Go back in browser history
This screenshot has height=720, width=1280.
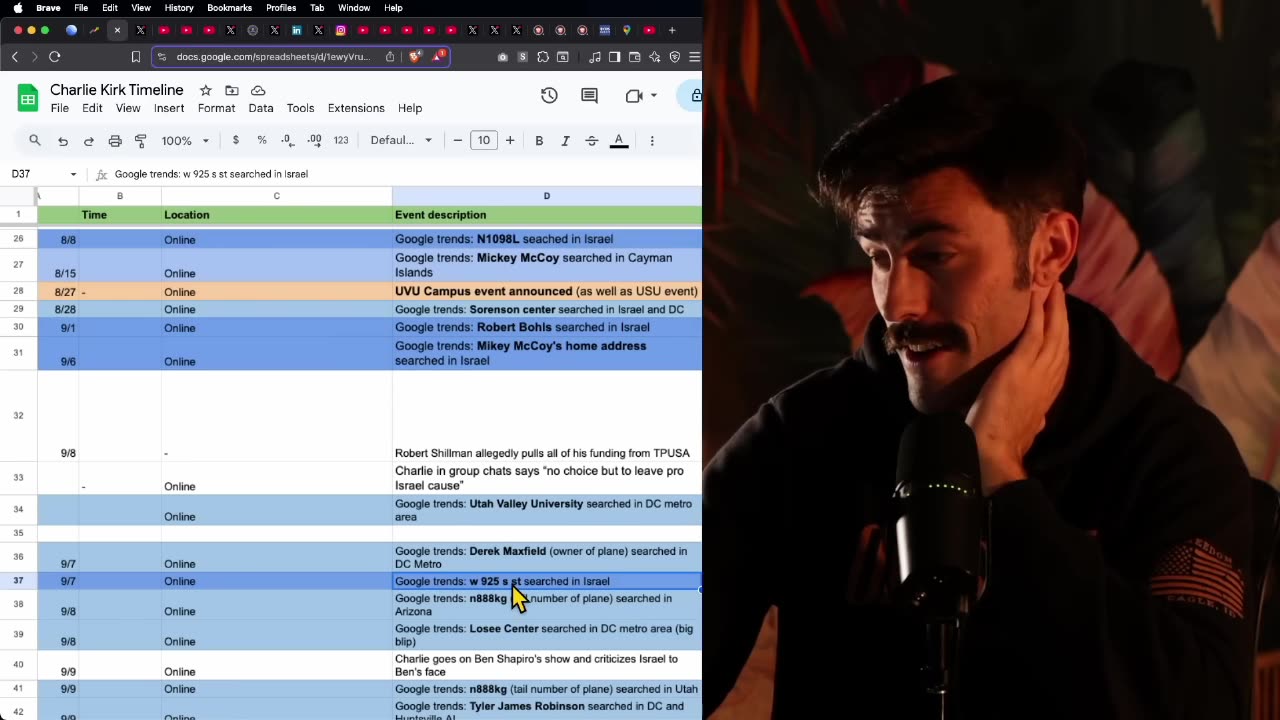[x=15, y=57]
